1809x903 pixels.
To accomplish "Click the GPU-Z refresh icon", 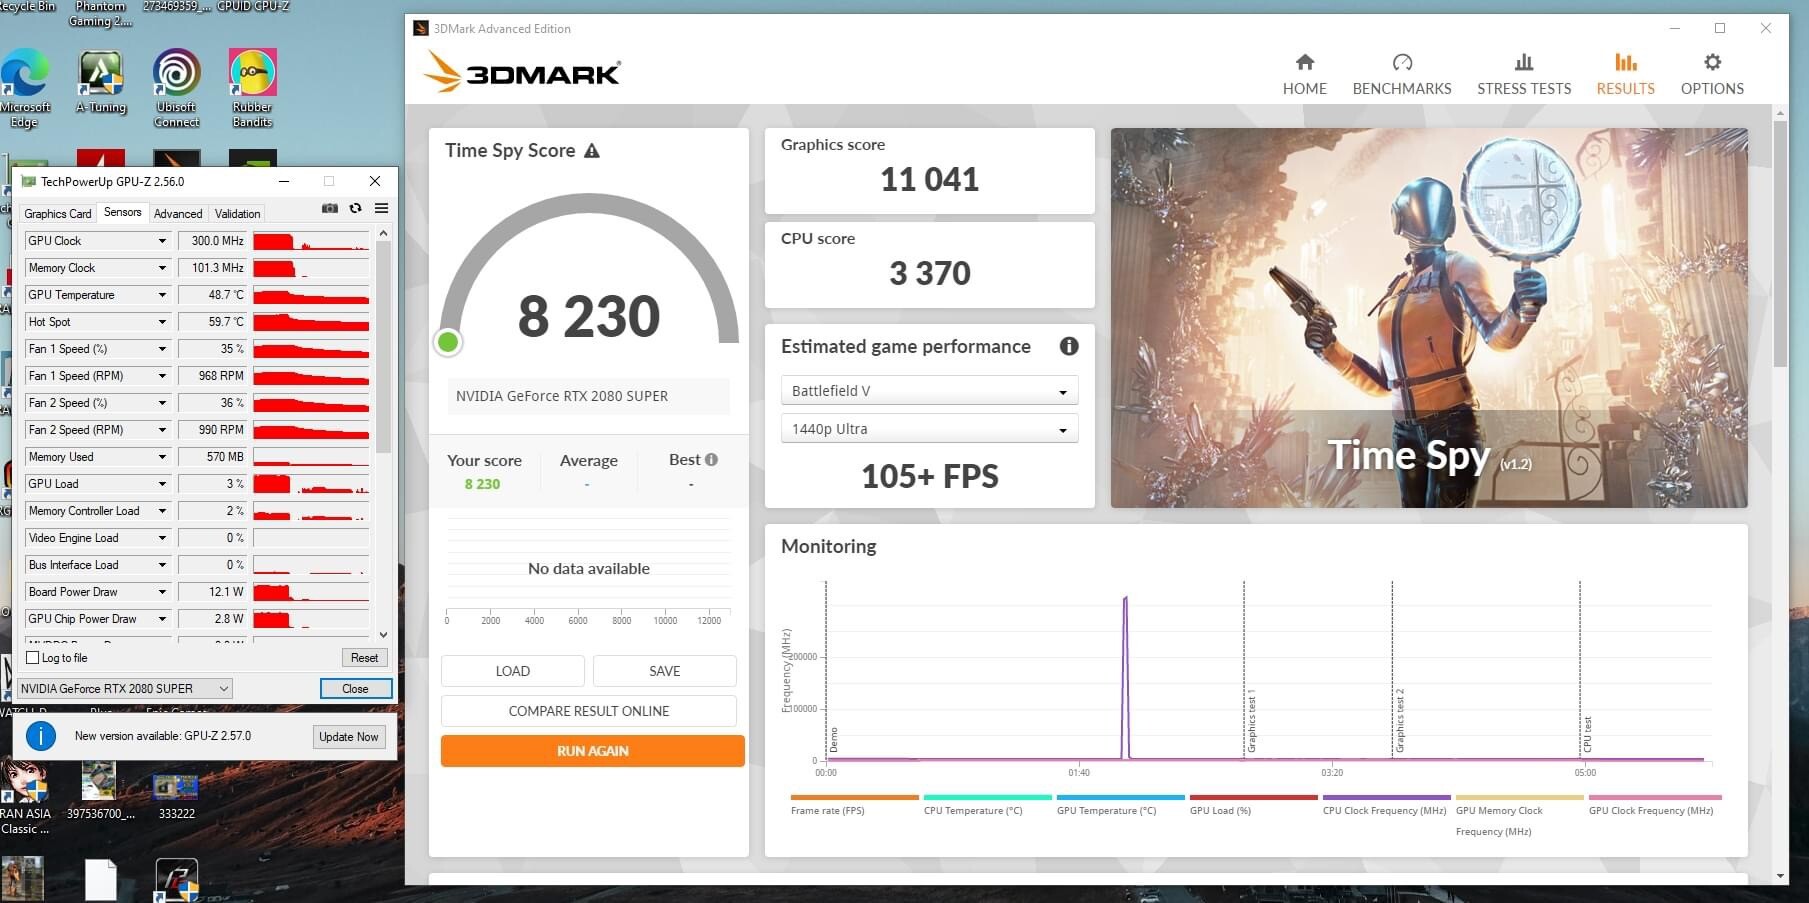I will (355, 208).
